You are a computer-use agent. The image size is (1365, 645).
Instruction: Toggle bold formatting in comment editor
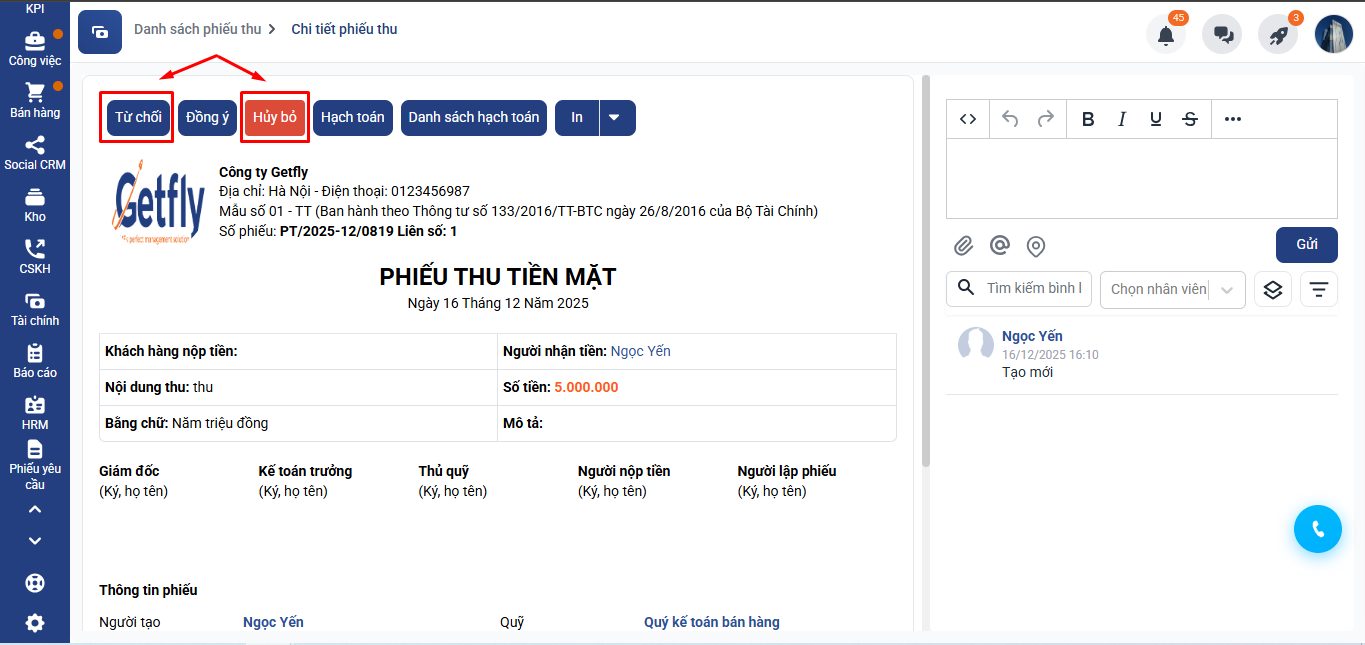point(1088,119)
